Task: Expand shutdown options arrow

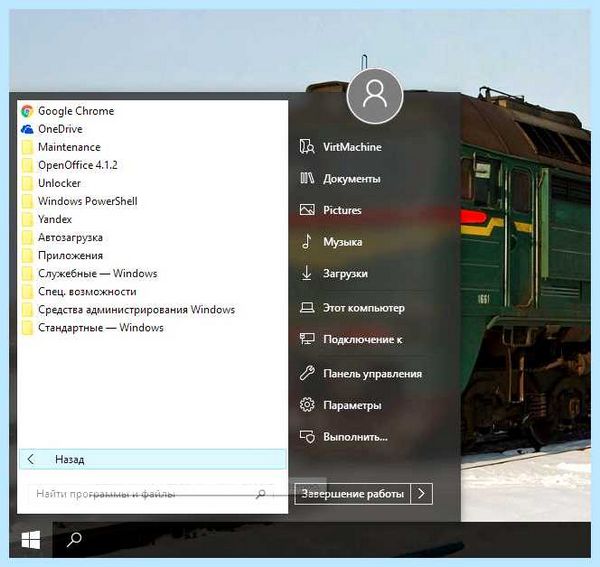Action: [421, 494]
